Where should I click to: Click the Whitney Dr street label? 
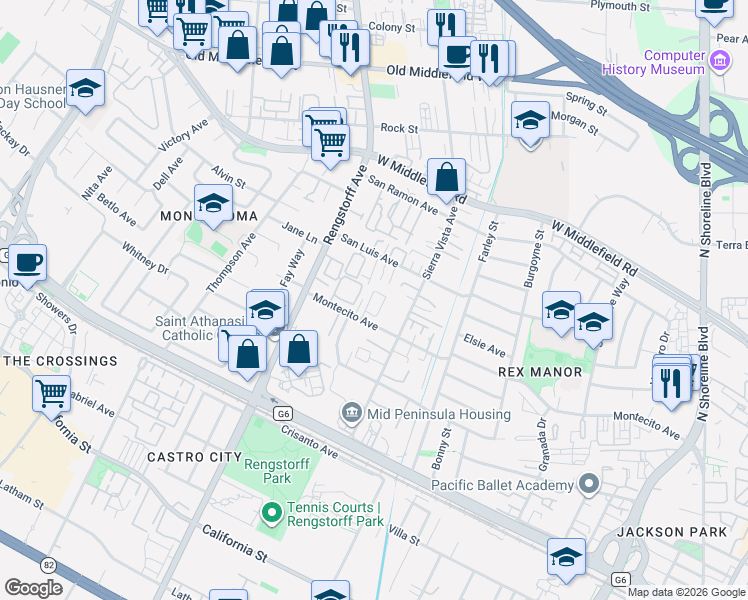(x=145, y=258)
